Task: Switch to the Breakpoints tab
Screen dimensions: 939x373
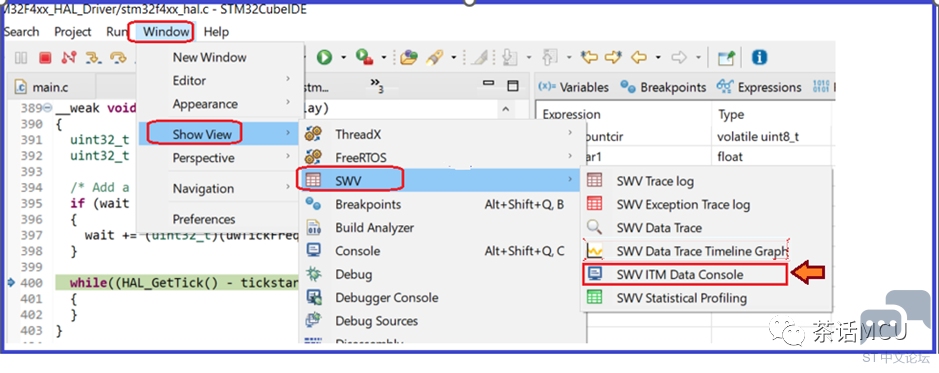Action: 664,87
